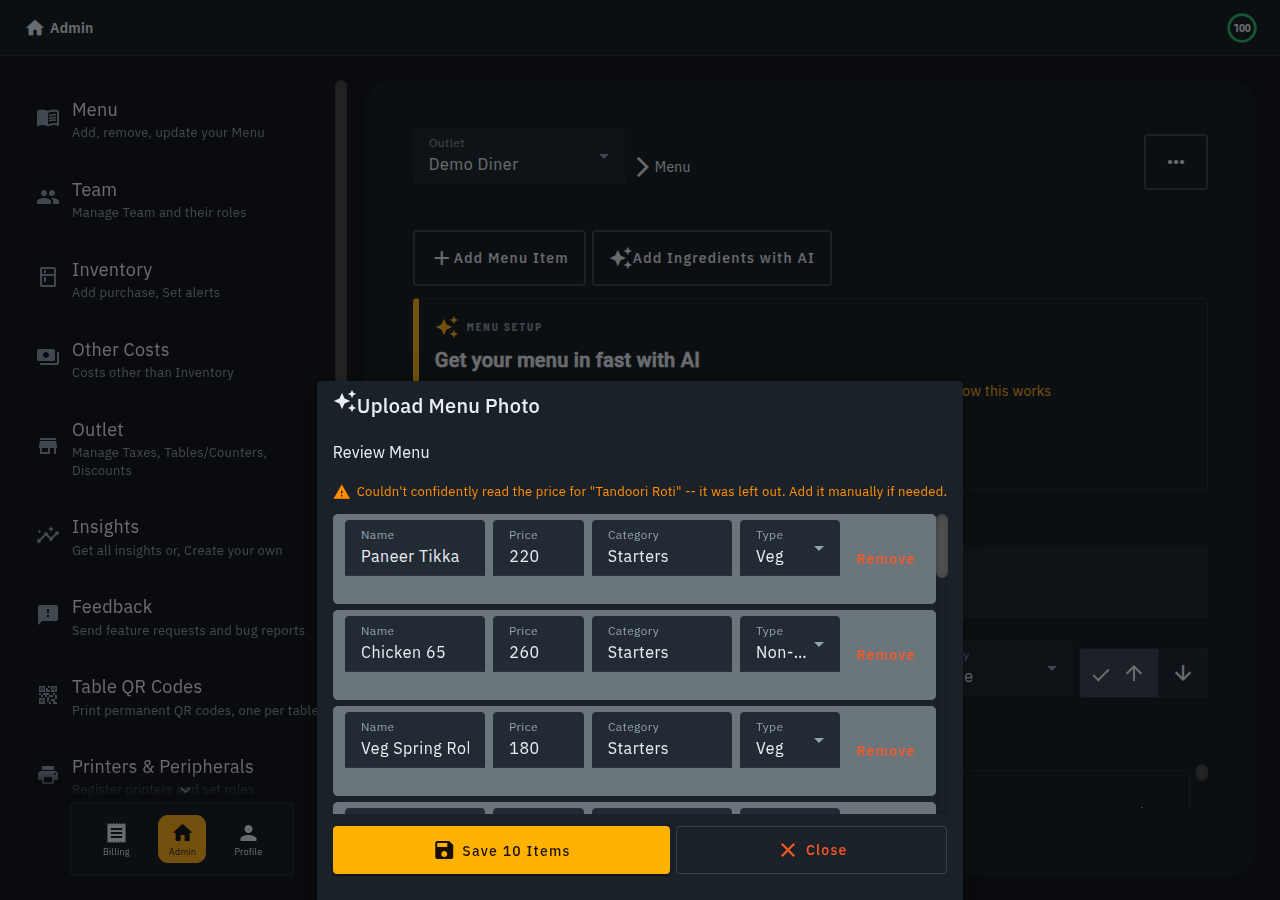Click Add Ingredients with AI button
Screen dimensions: 1280x900
click(x=712, y=258)
